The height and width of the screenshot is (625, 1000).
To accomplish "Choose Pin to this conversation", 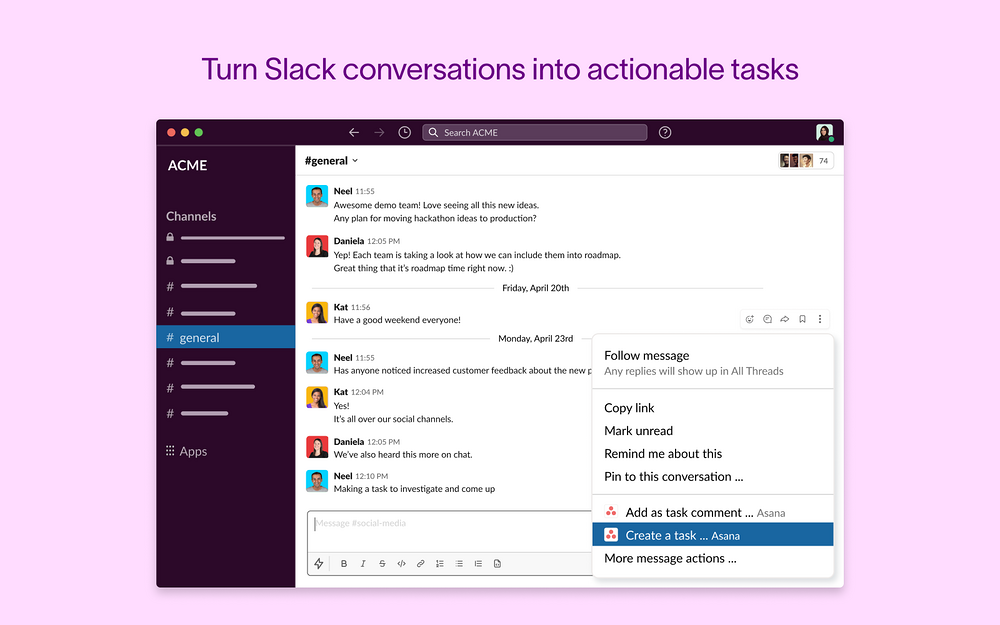I will (713, 476).
